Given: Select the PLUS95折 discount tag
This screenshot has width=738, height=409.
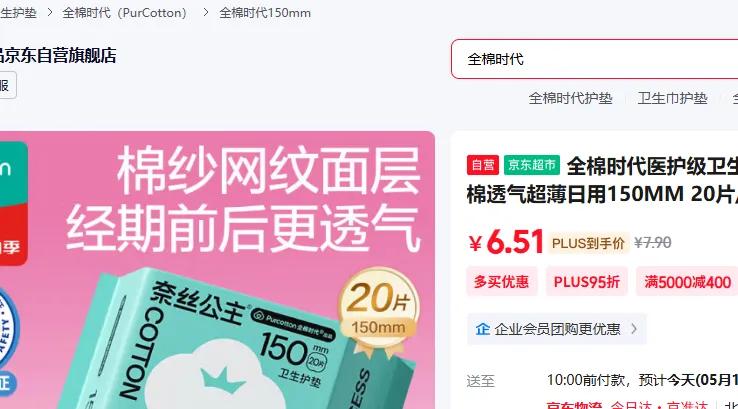Looking at the screenshot, I should (586, 282).
